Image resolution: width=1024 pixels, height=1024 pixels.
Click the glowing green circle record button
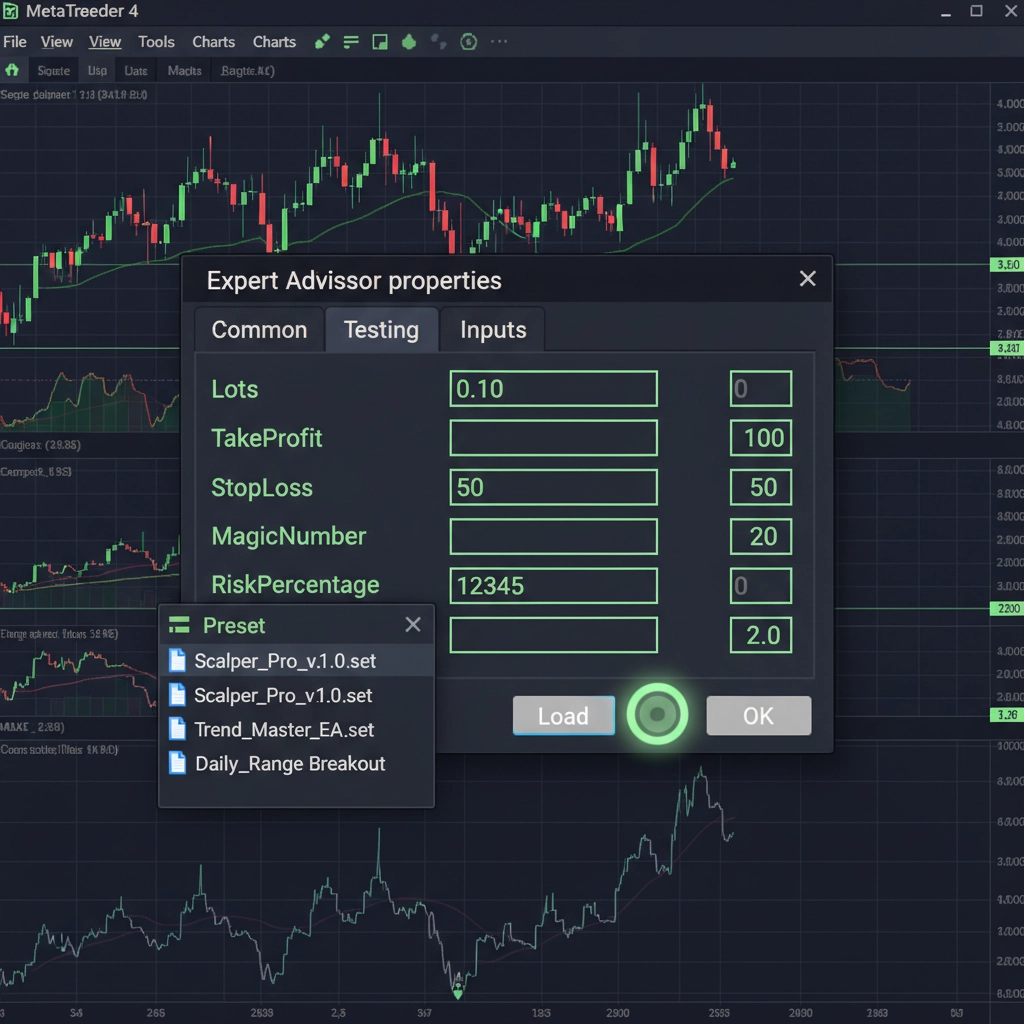[657, 715]
